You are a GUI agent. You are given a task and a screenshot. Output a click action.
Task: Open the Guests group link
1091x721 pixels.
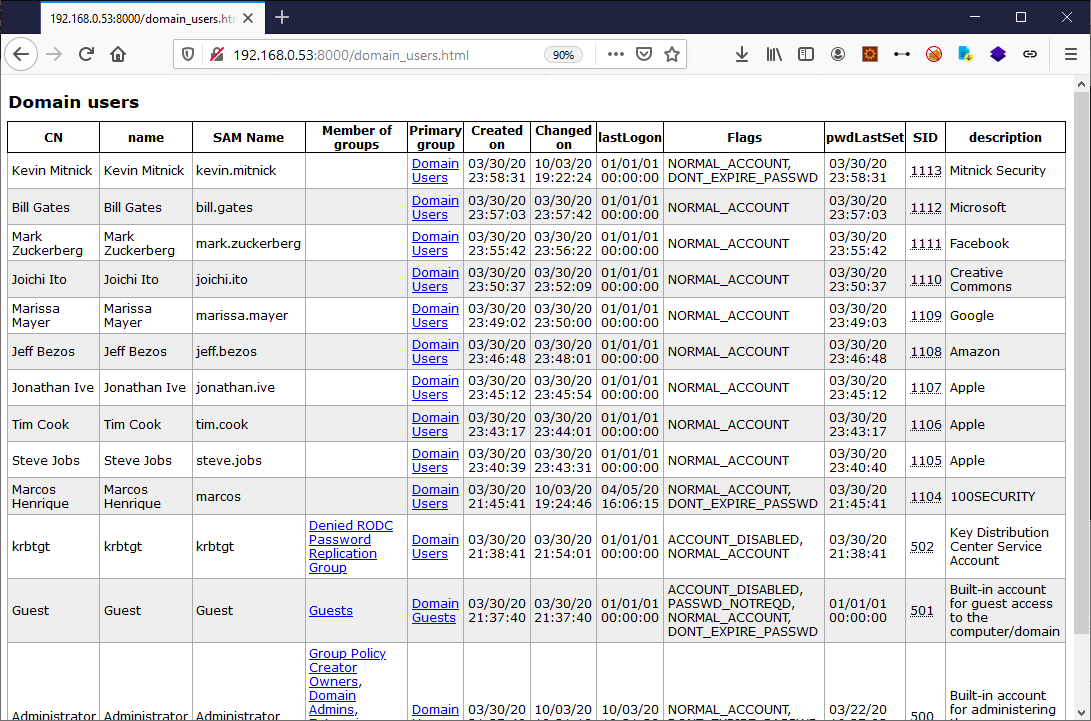[331, 610]
